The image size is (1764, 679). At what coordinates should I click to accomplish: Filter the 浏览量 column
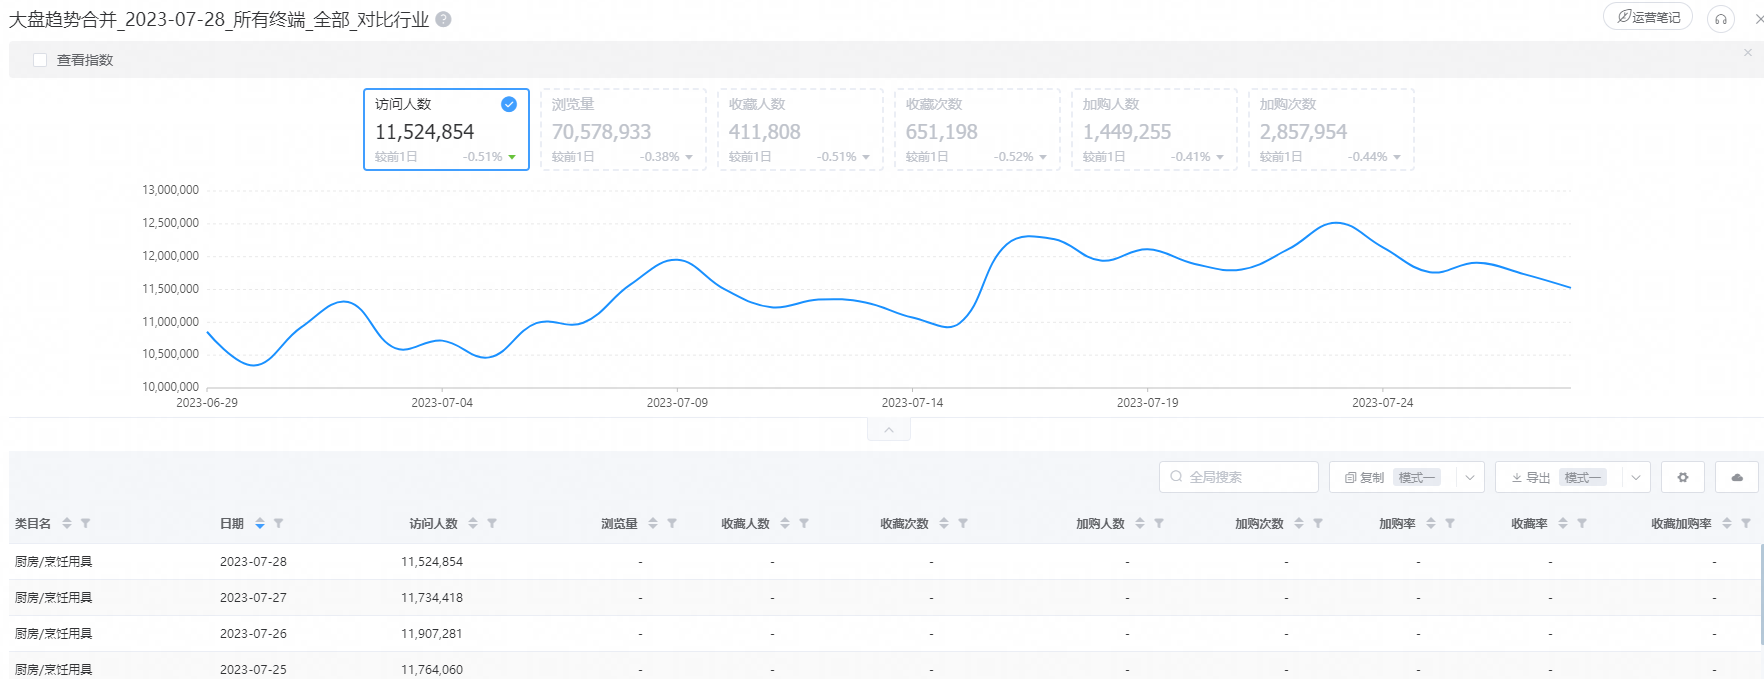pyautogui.click(x=672, y=523)
